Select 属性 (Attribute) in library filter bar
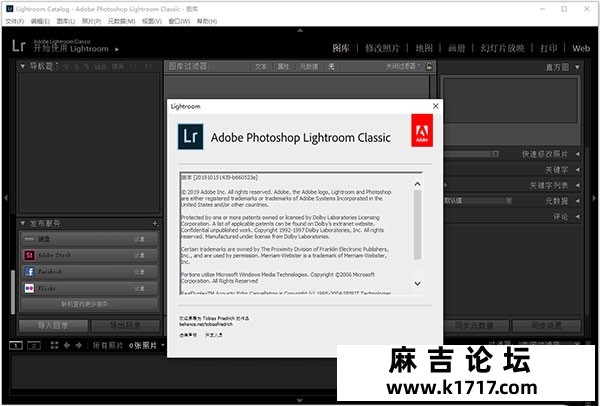600x406 pixels. click(x=283, y=67)
